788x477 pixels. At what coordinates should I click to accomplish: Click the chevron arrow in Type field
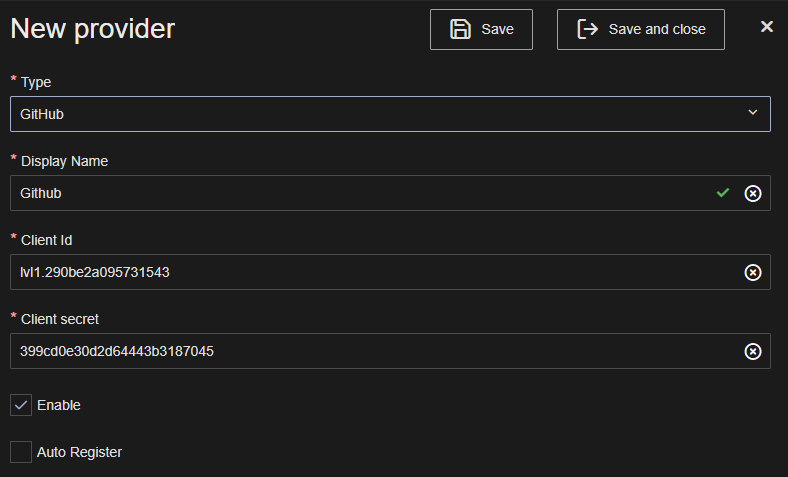point(753,113)
